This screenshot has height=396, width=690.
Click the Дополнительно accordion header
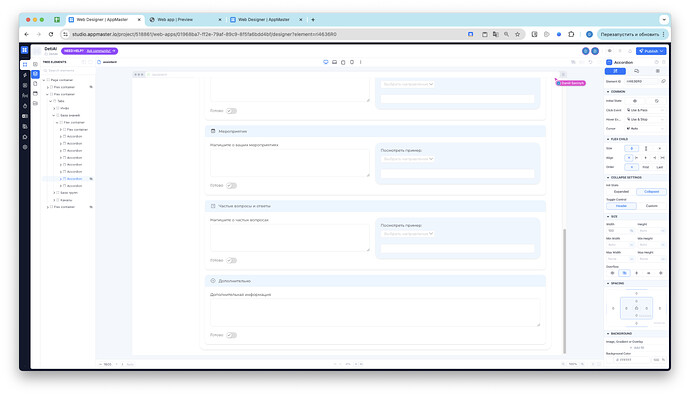tap(375, 281)
